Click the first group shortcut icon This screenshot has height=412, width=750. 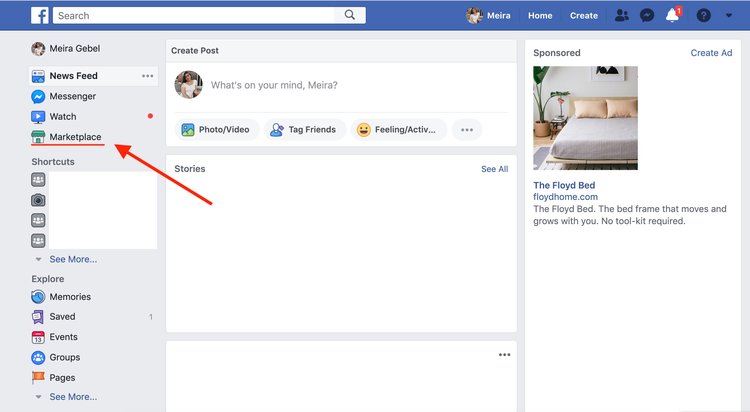pos(38,180)
